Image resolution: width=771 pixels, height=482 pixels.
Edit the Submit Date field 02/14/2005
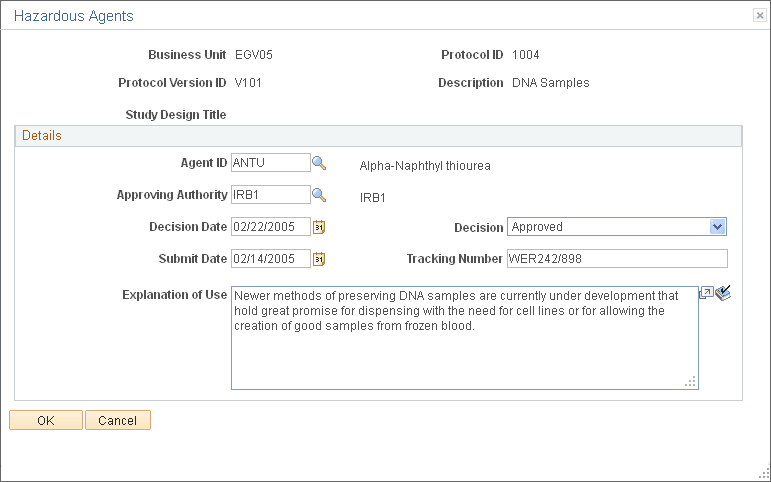tap(271, 259)
